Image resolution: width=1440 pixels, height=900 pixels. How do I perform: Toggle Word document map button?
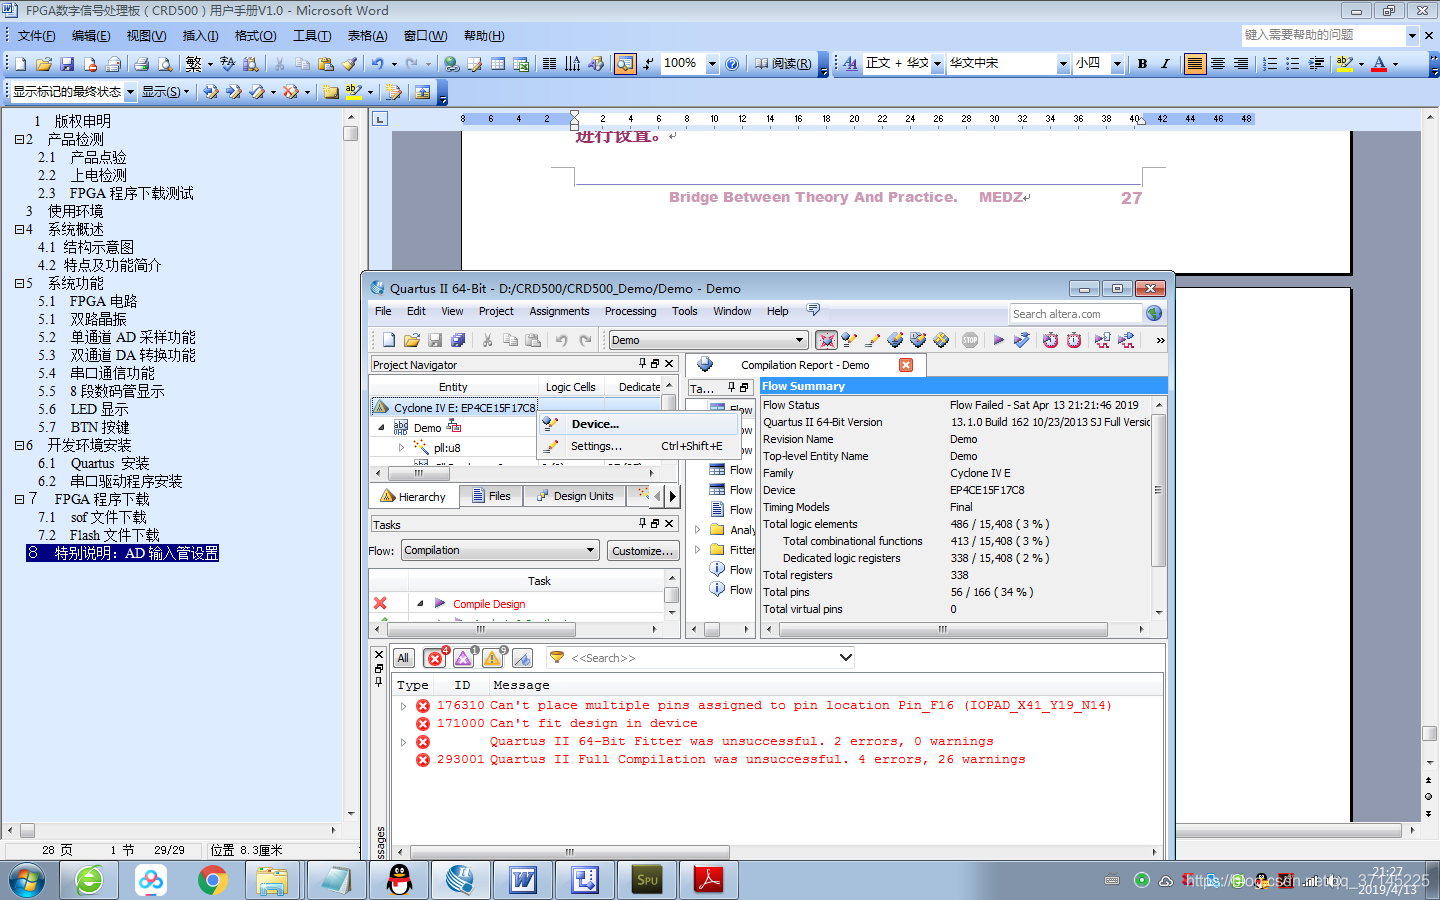tap(625, 63)
